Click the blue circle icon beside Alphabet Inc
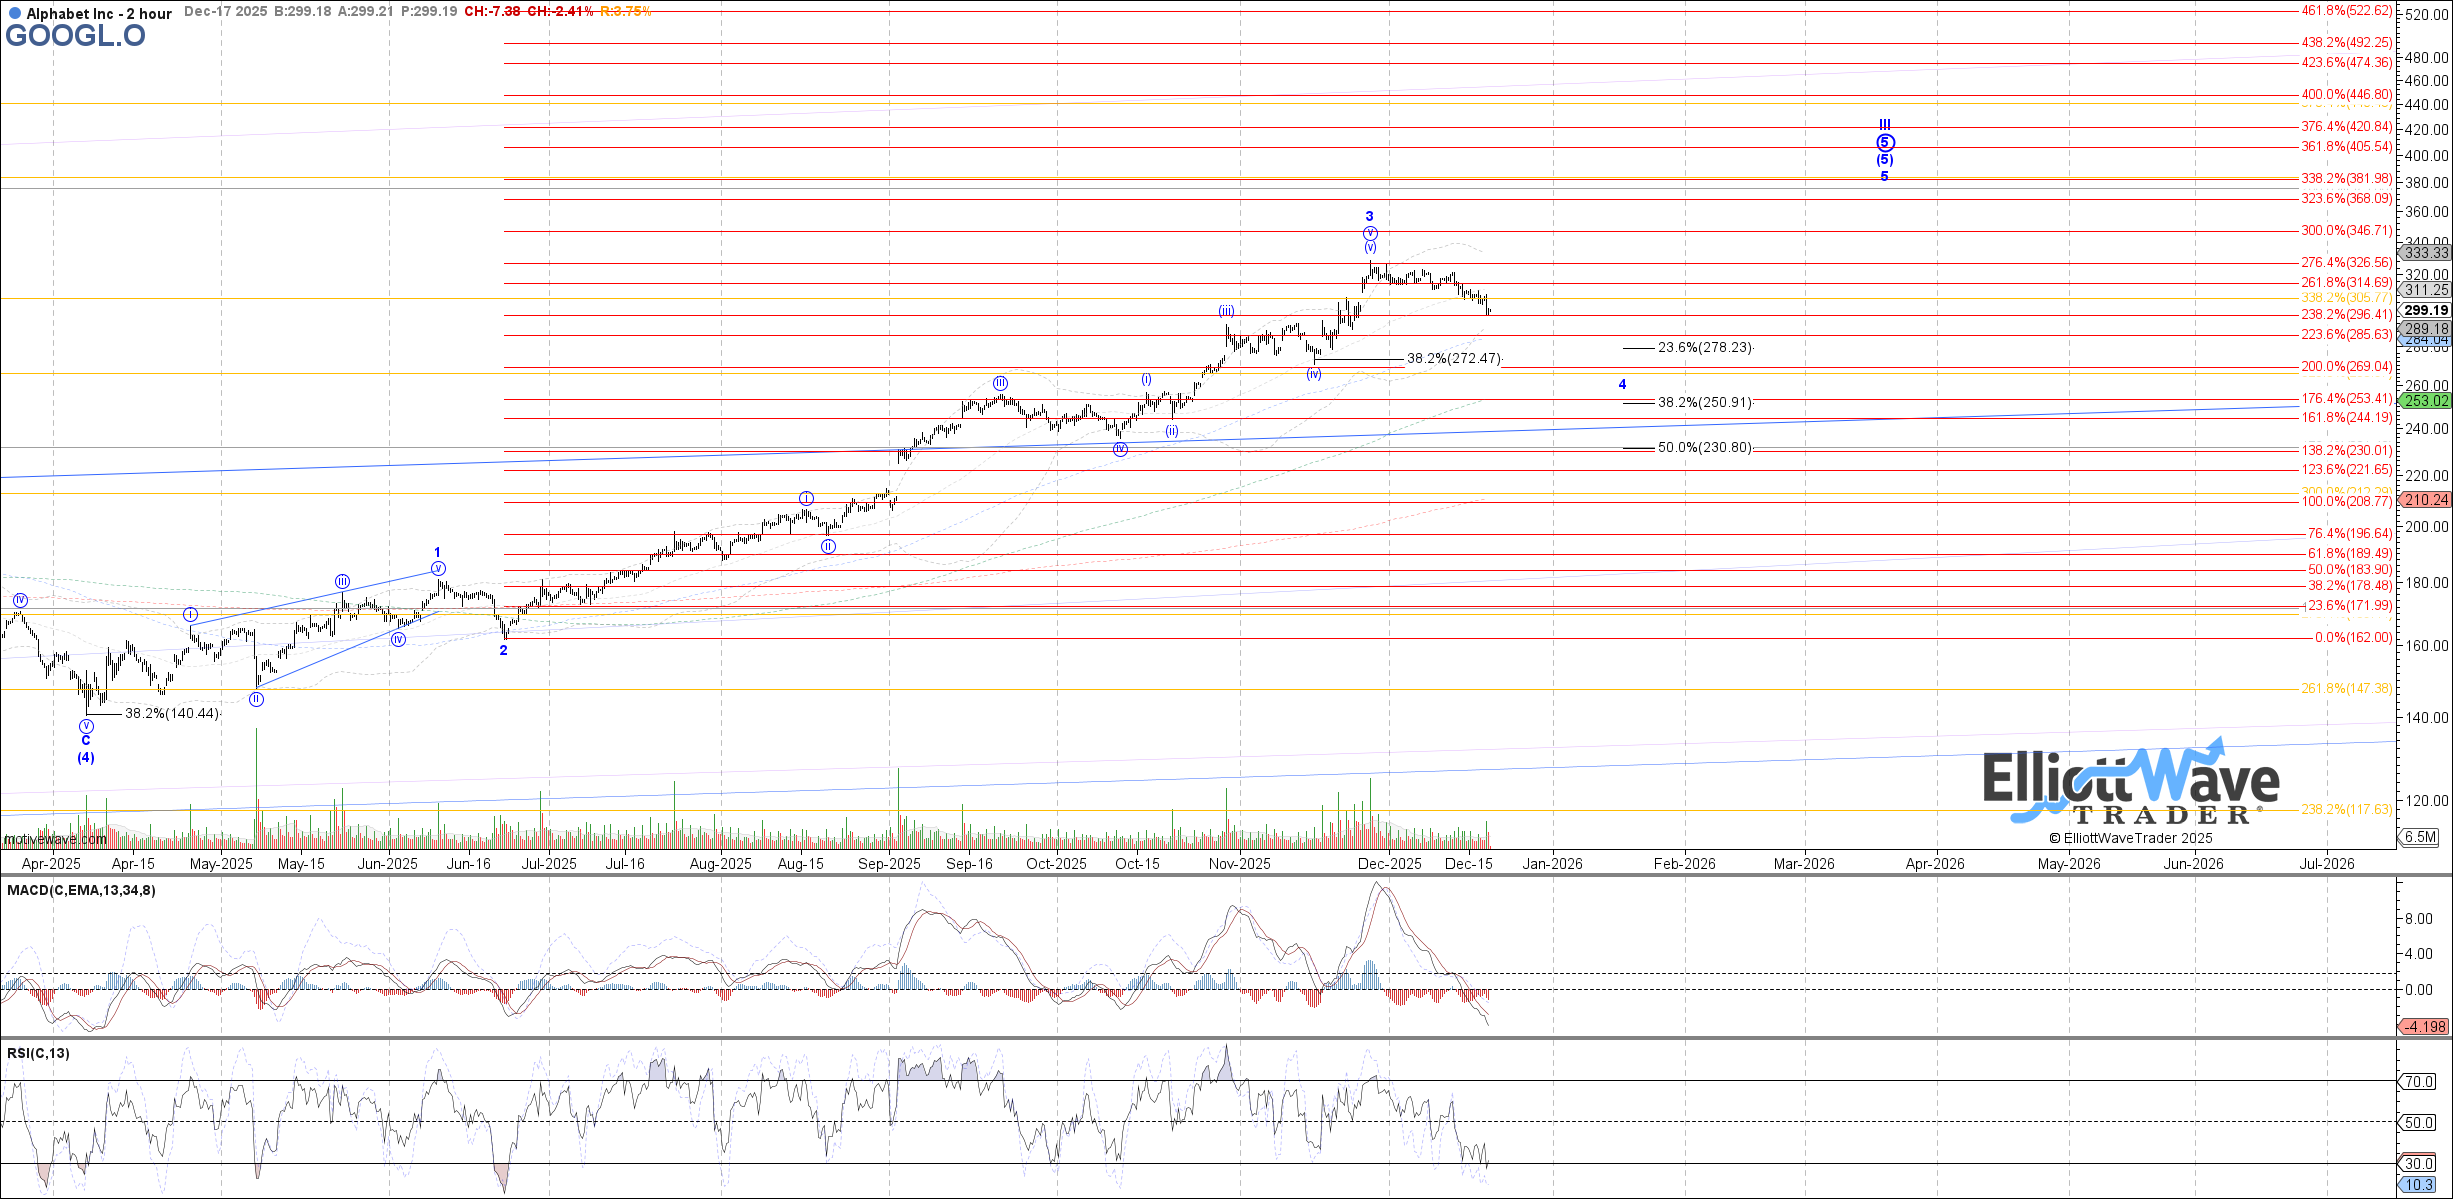The image size is (2453, 1199). tap(14, 14)
